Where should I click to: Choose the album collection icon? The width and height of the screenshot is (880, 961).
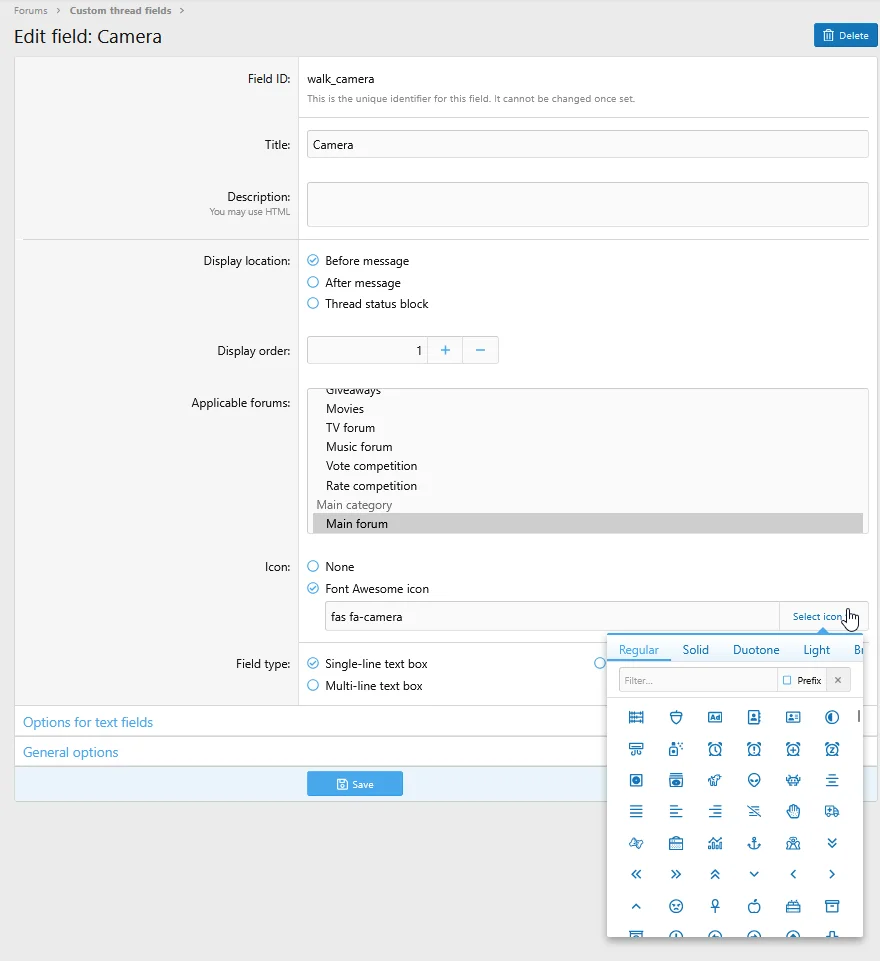coord(676,780)
